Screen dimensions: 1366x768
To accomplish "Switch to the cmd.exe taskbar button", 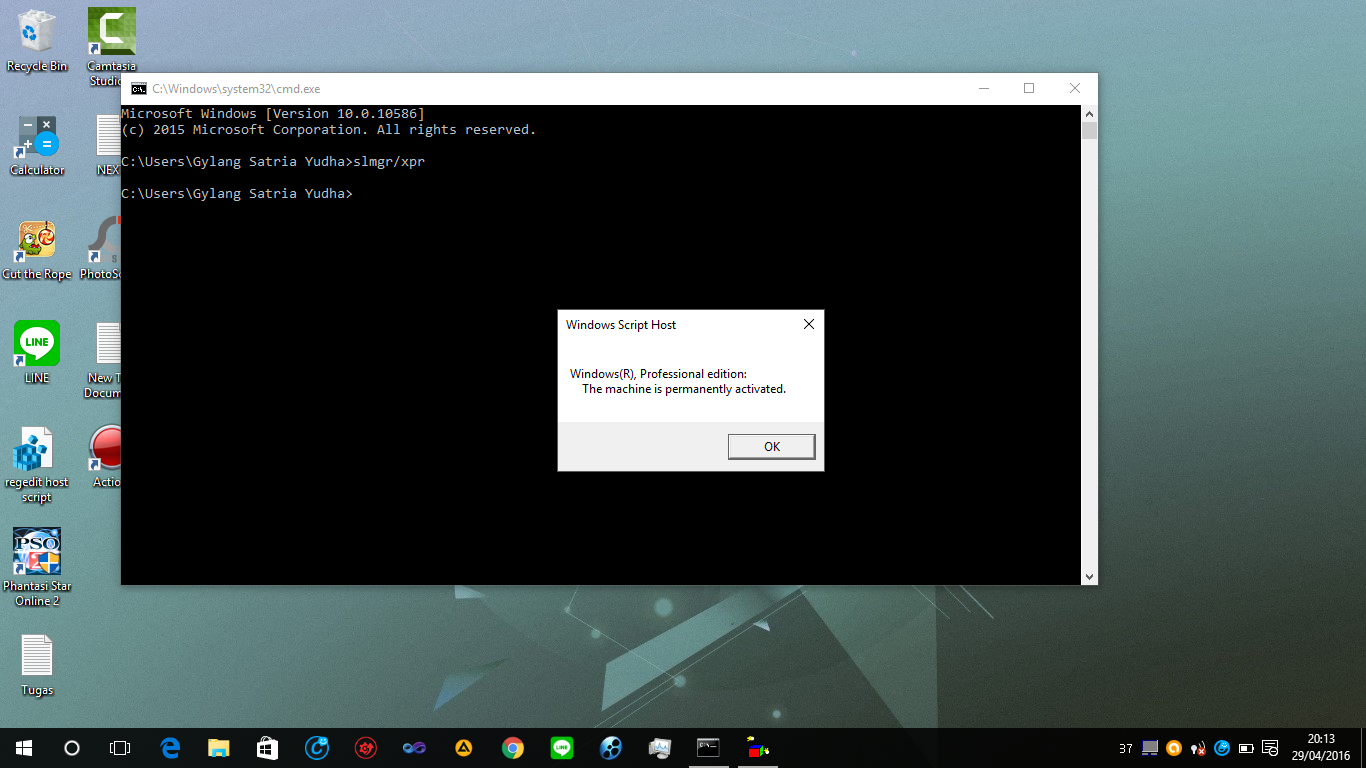I will click(709, 748).
